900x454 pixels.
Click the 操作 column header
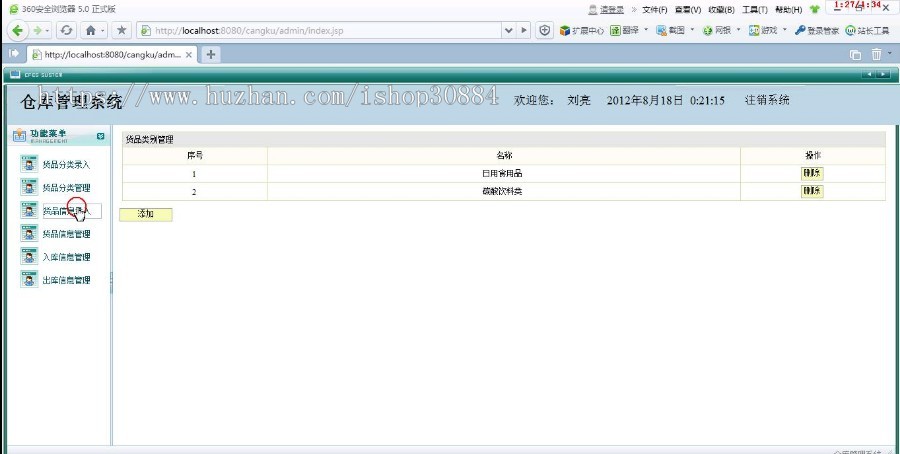tap(813, 156)
